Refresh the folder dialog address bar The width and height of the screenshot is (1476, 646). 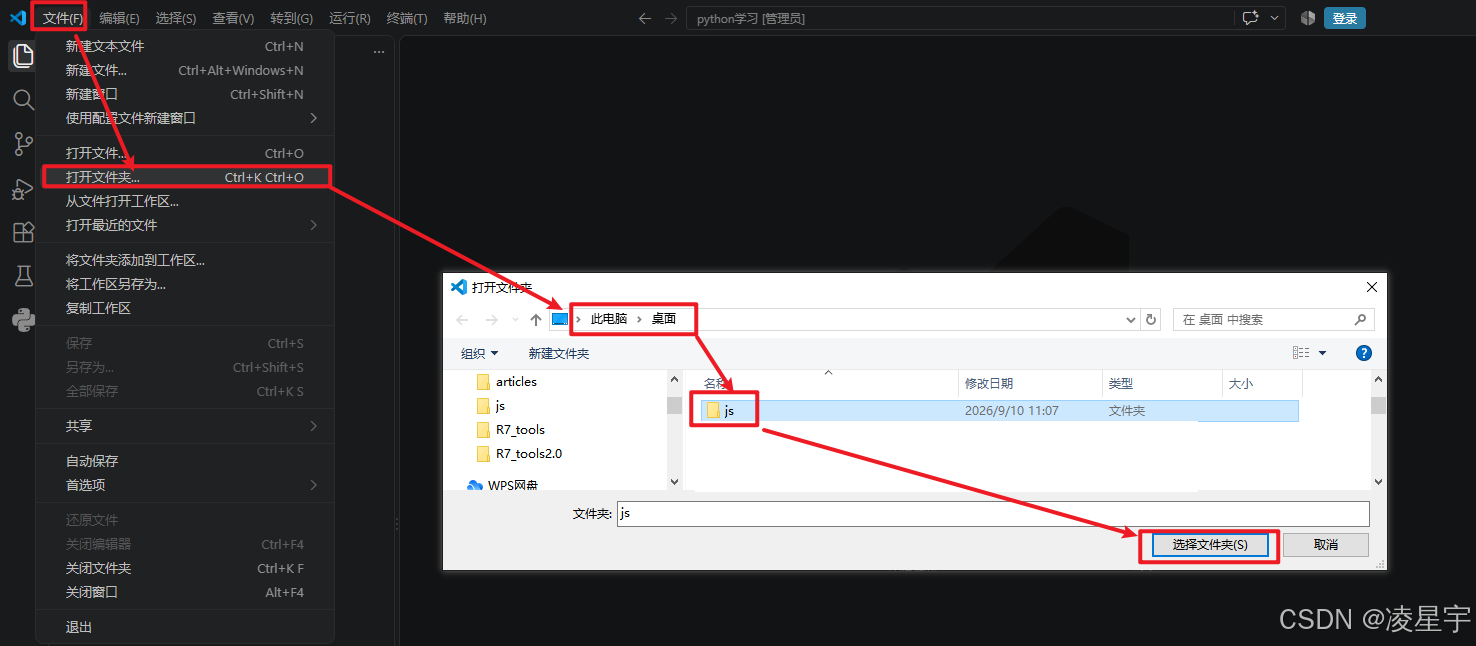[x=1151, y=320]
